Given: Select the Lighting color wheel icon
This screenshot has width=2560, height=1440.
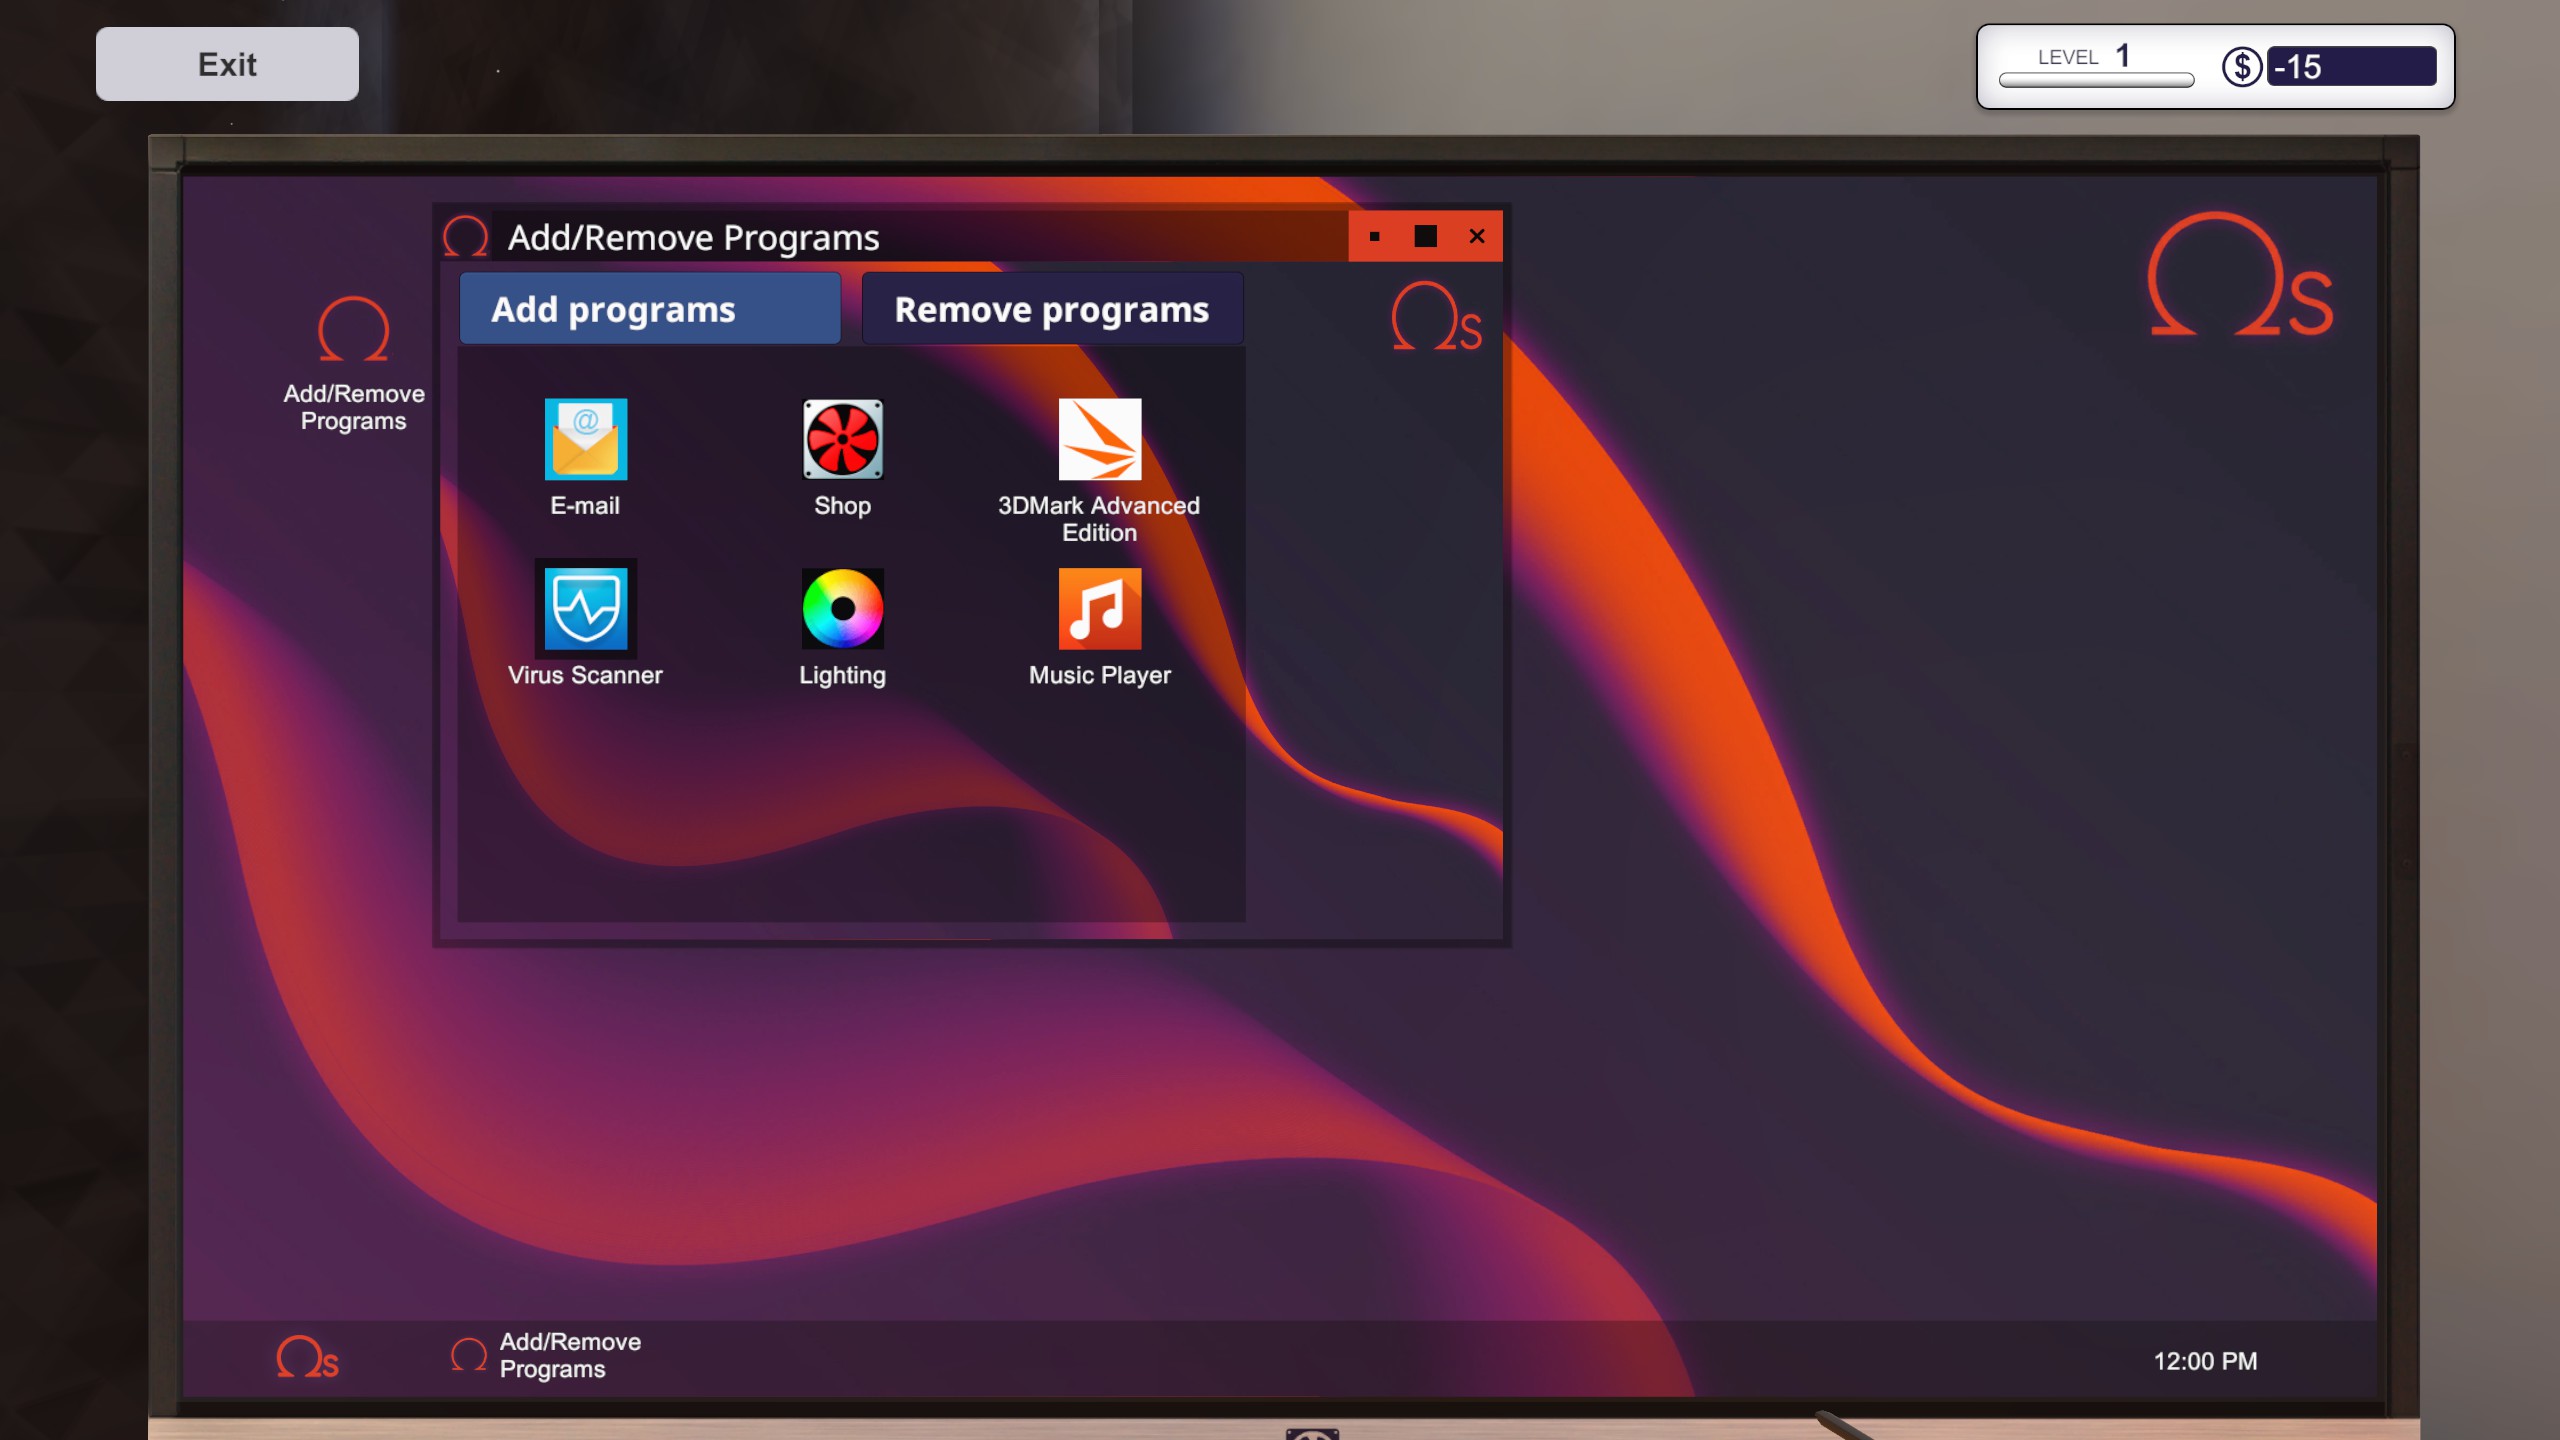Looking at the screenshot, I should pyautogui.click(x=842, y=608).
